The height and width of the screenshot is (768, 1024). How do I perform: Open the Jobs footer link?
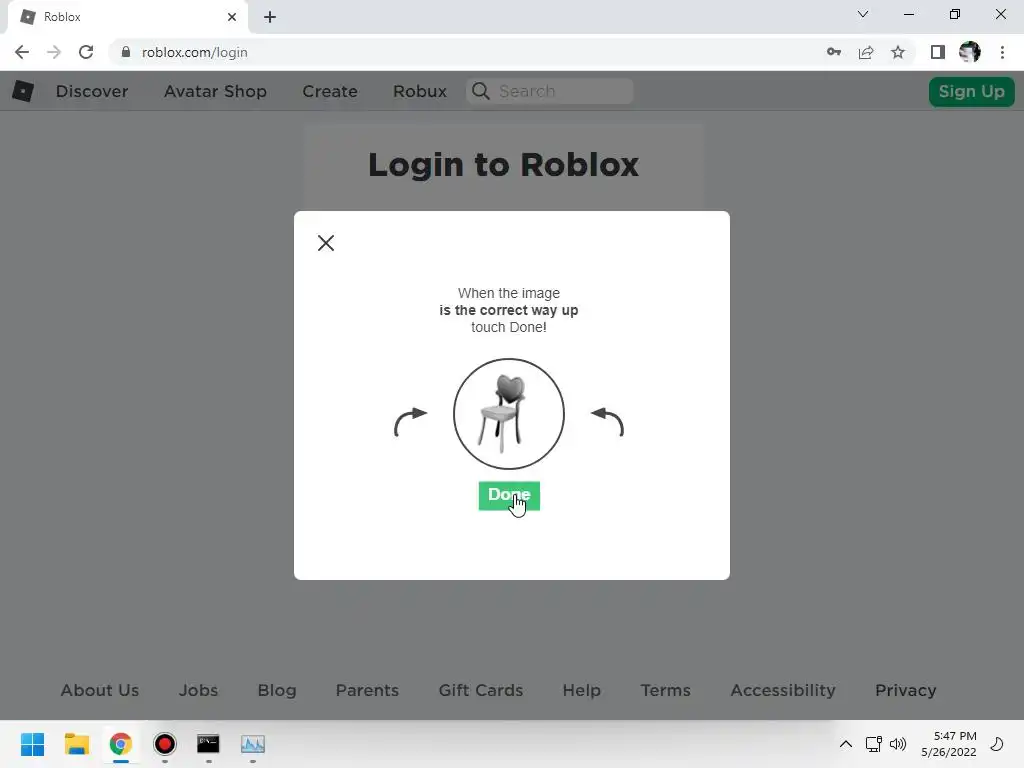coord(199,690)
